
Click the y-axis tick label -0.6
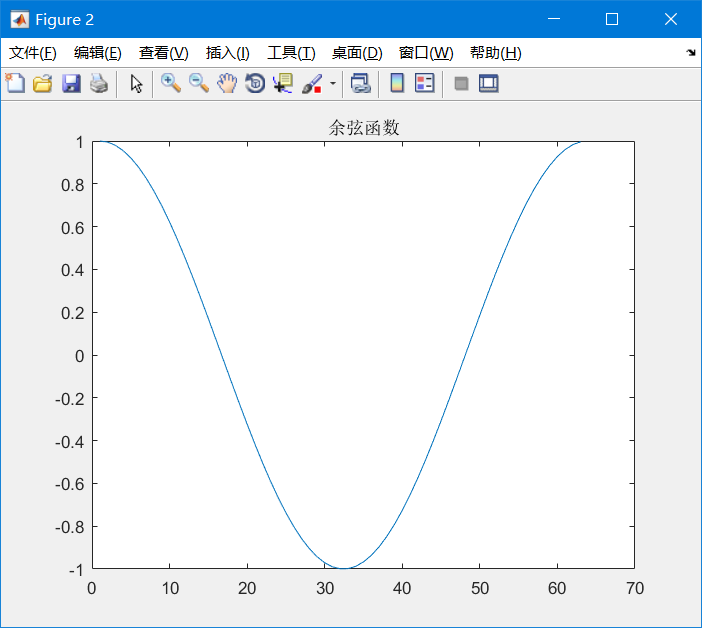69,484
